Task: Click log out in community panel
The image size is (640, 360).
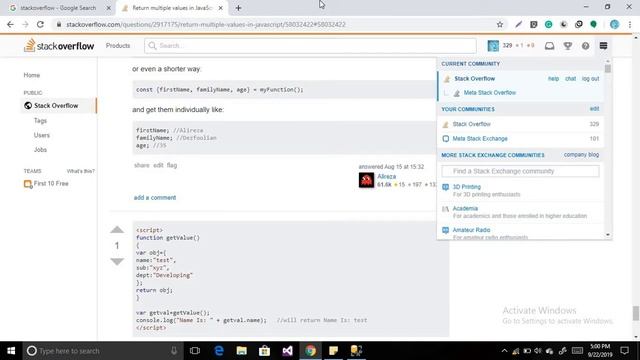Action: pyautogui.click(x=591, y=78)
